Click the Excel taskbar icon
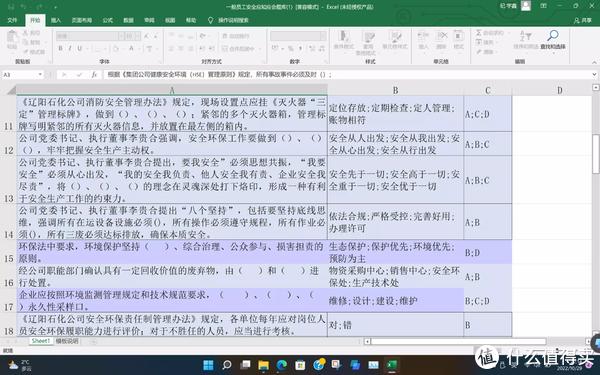The height and width of the screenshot is (375, 600). [x=392, y=365]
